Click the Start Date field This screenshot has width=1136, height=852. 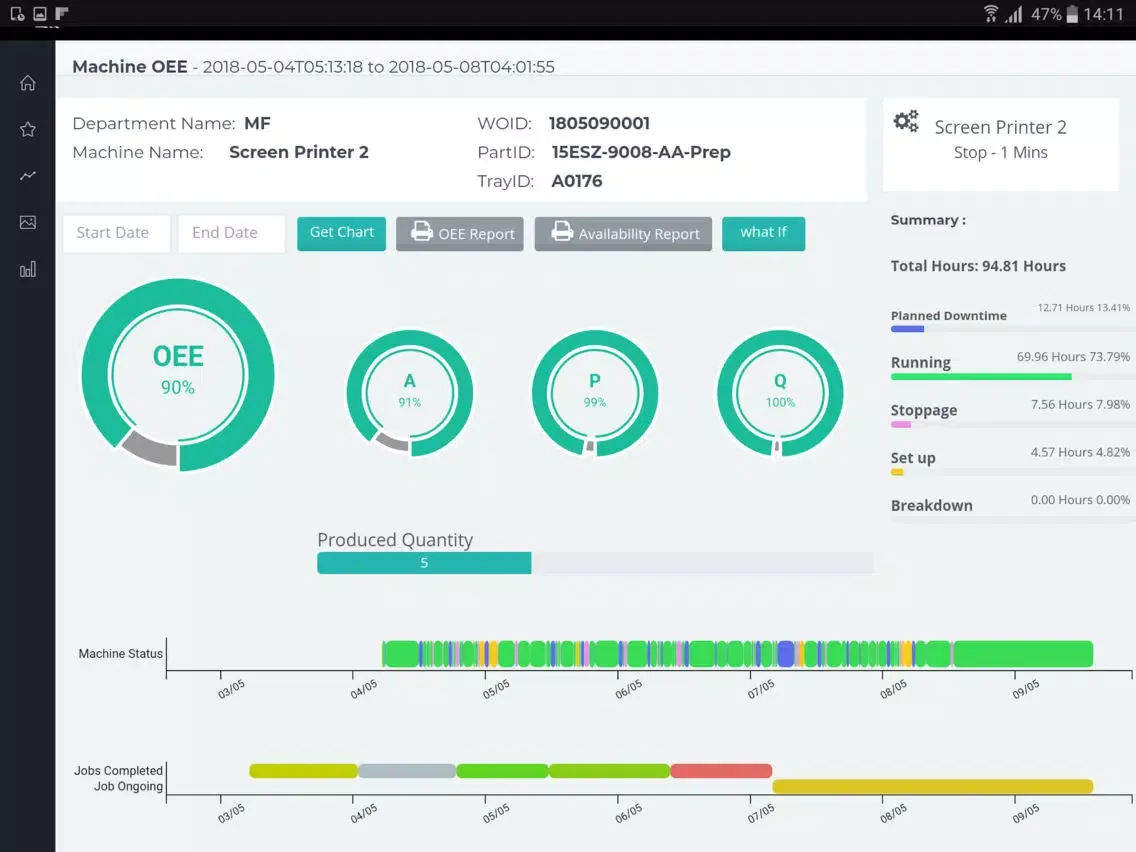click(x=117, y=233)
